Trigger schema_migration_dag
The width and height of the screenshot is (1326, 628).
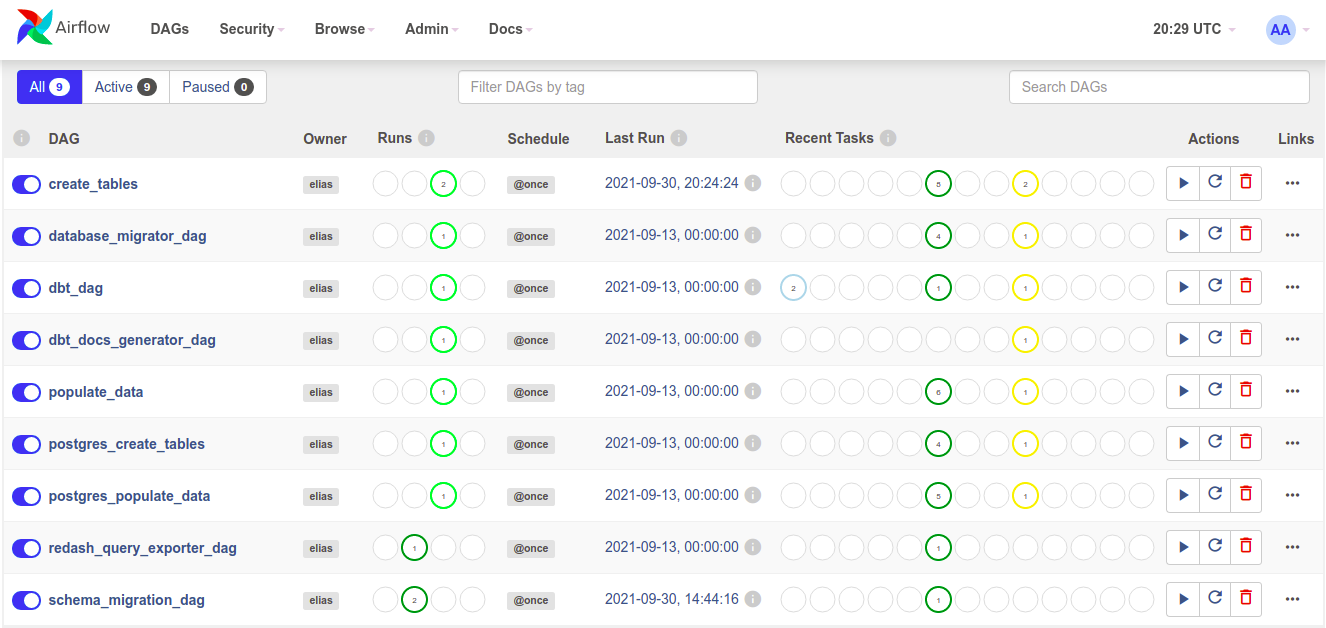coord(1183,599)
